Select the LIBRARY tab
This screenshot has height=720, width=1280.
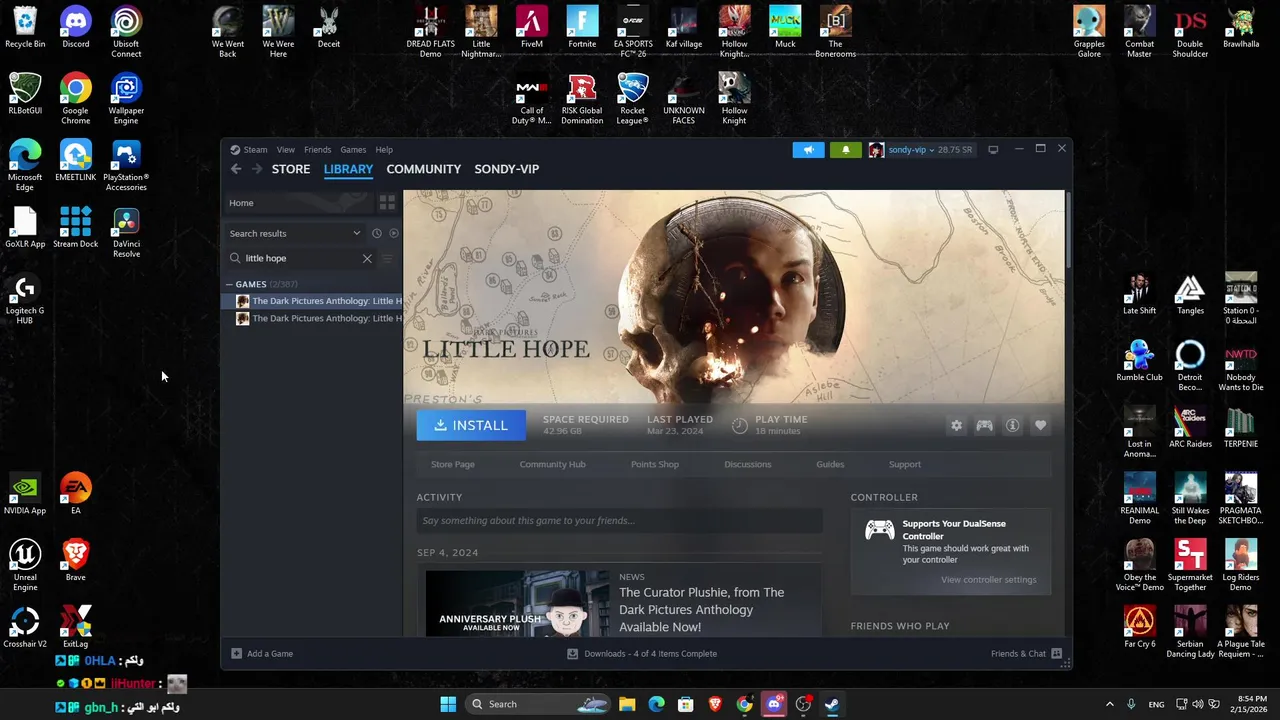click(x=348, y=169)
